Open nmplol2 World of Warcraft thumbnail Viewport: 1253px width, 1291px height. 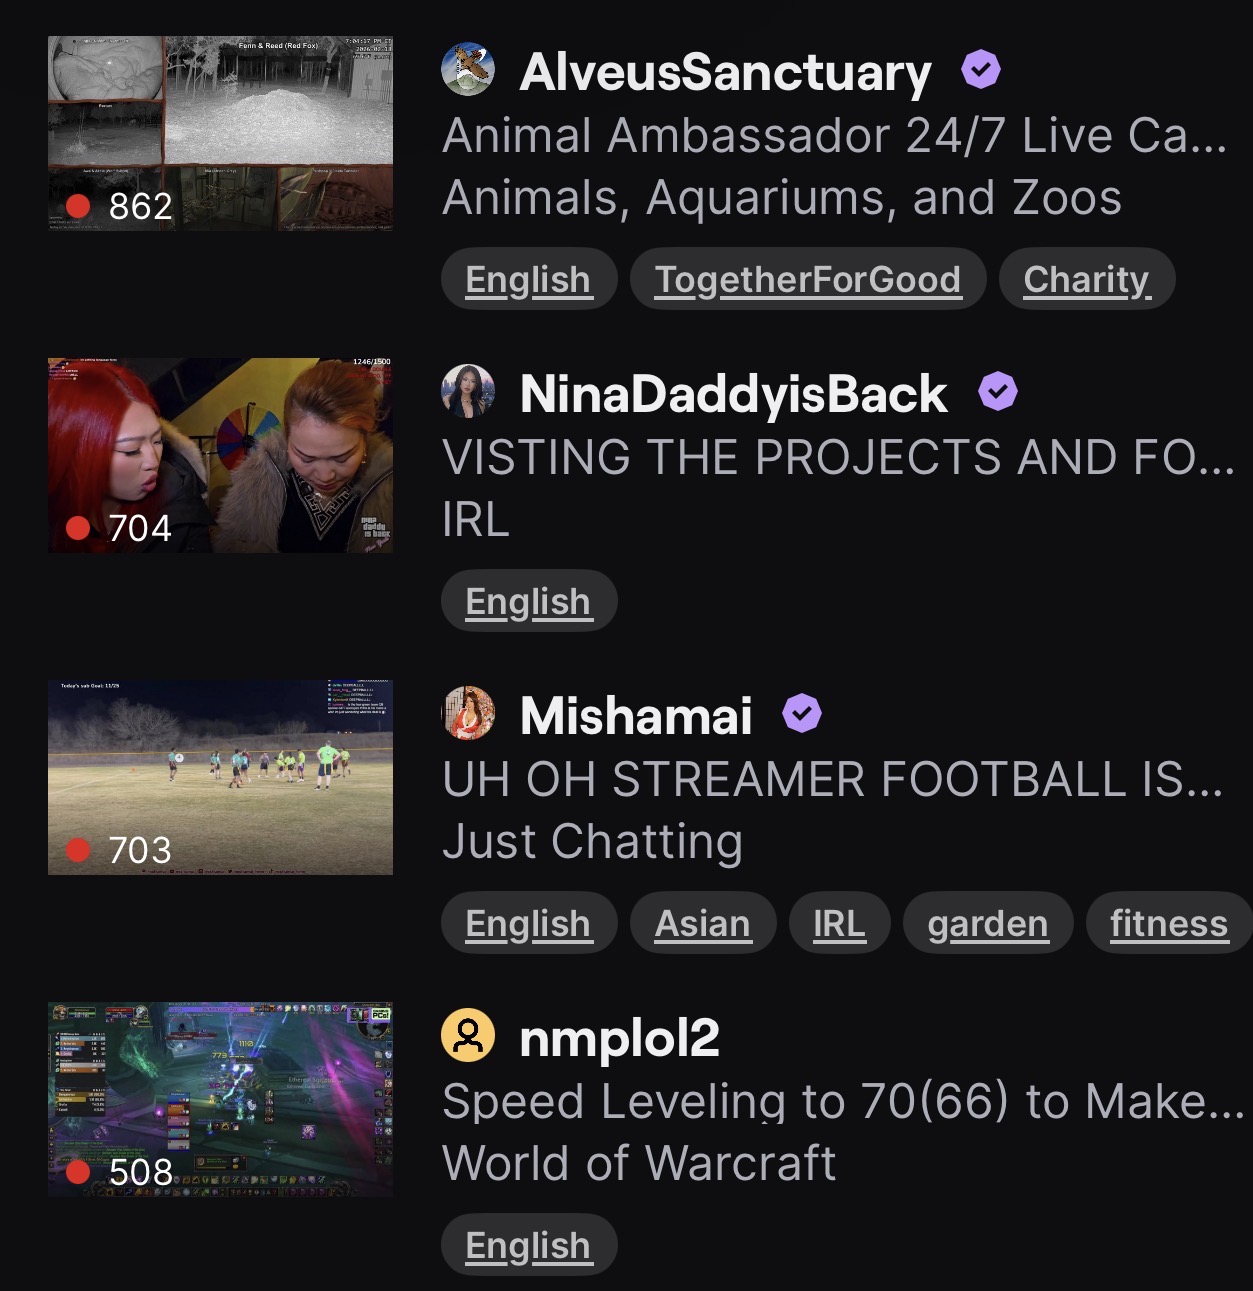coord(220,1100)
